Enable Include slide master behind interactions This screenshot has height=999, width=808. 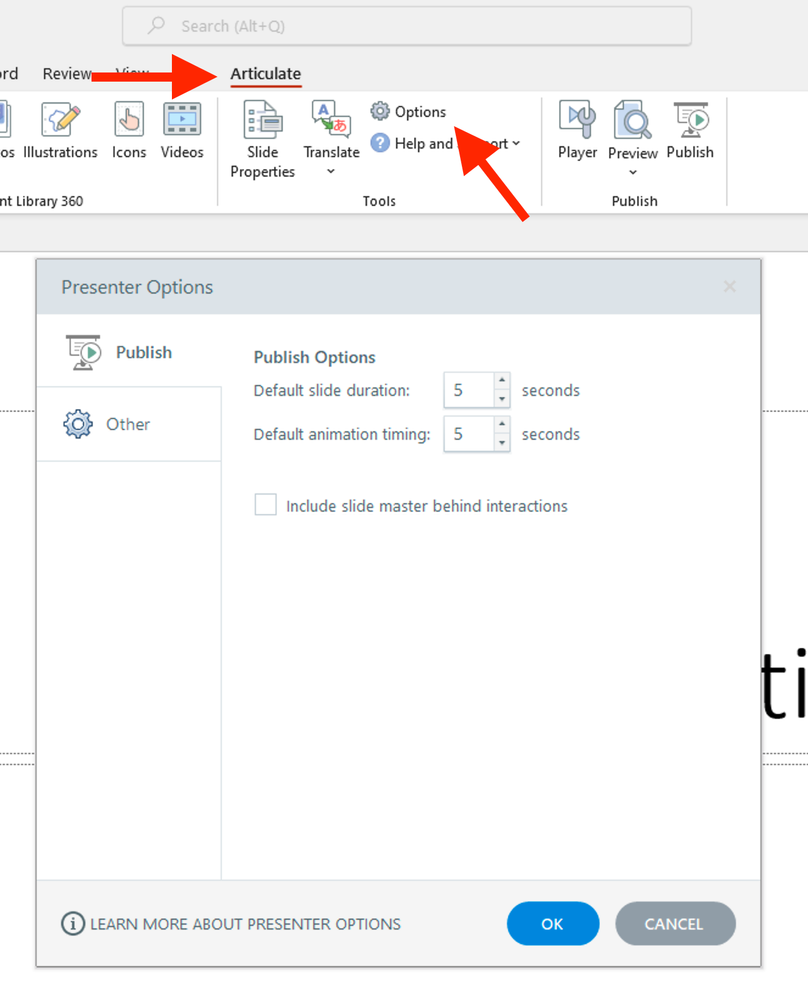(x=266, y=505)
